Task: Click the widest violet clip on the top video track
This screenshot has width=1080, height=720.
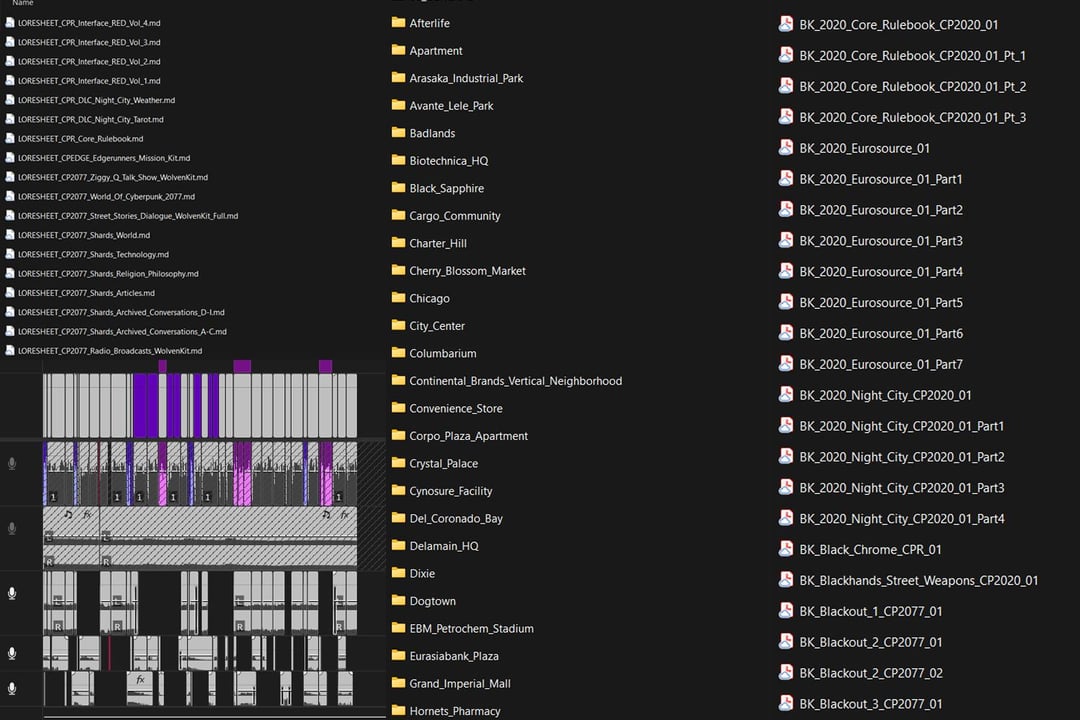Action: tap(145, 405)
